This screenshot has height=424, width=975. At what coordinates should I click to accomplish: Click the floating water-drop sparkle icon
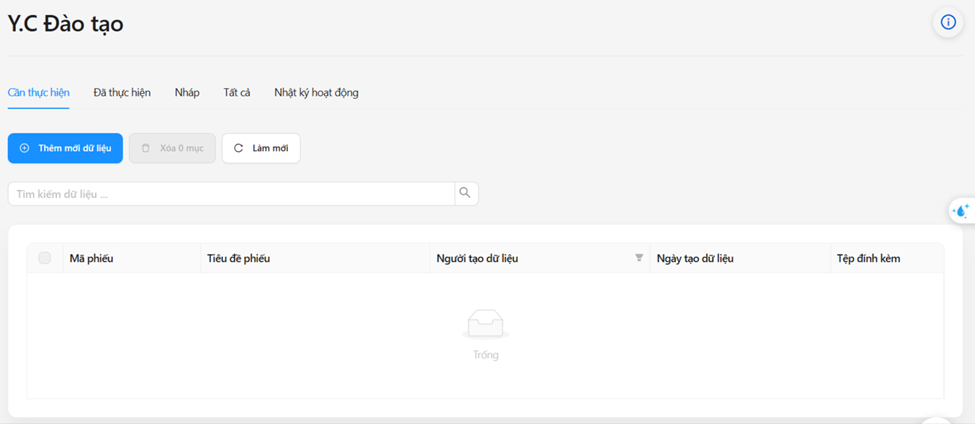pos(960,211)
